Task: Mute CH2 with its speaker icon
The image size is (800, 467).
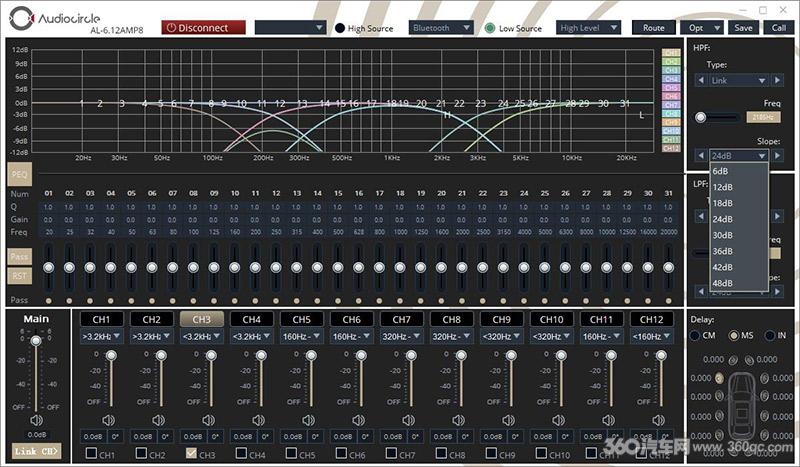Action: [158, 420]
